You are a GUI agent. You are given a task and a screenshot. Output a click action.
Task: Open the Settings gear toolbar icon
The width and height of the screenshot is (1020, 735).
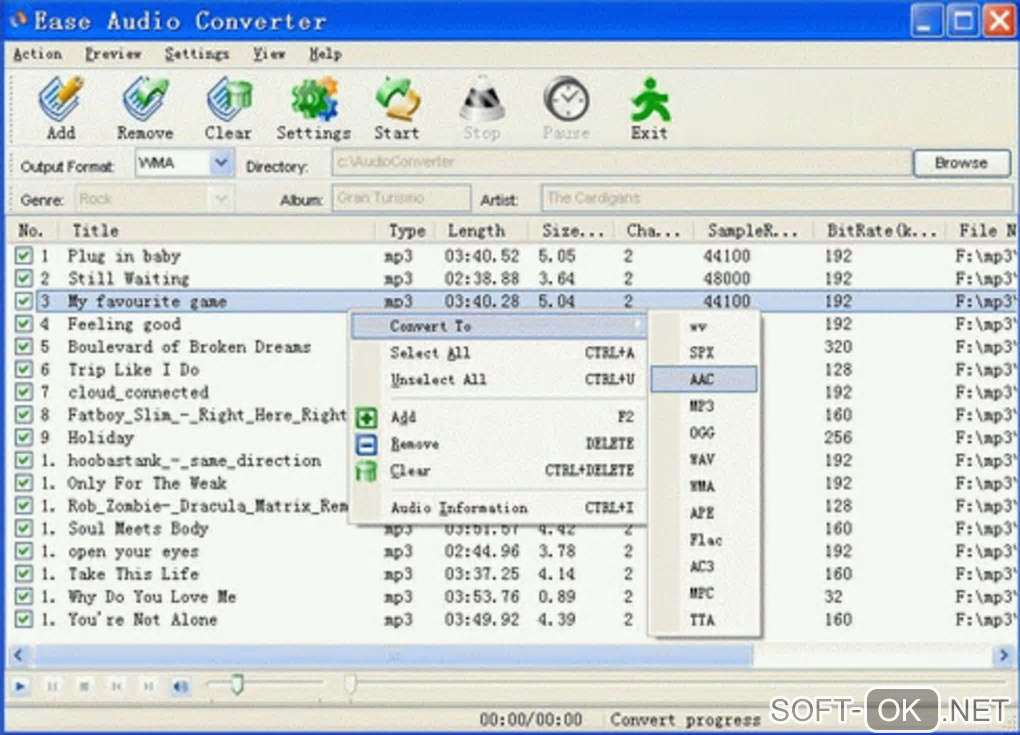(x=314, y=100)
